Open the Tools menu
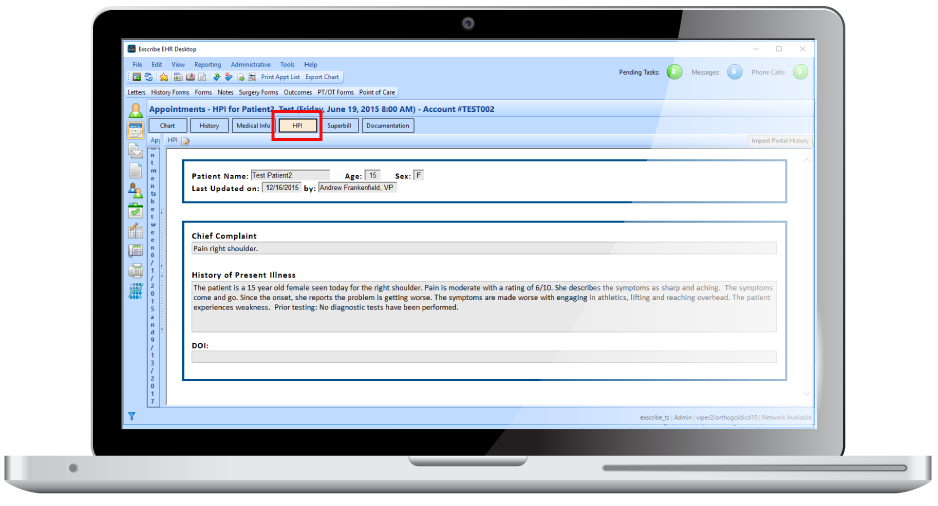 [x=287, y=65]
